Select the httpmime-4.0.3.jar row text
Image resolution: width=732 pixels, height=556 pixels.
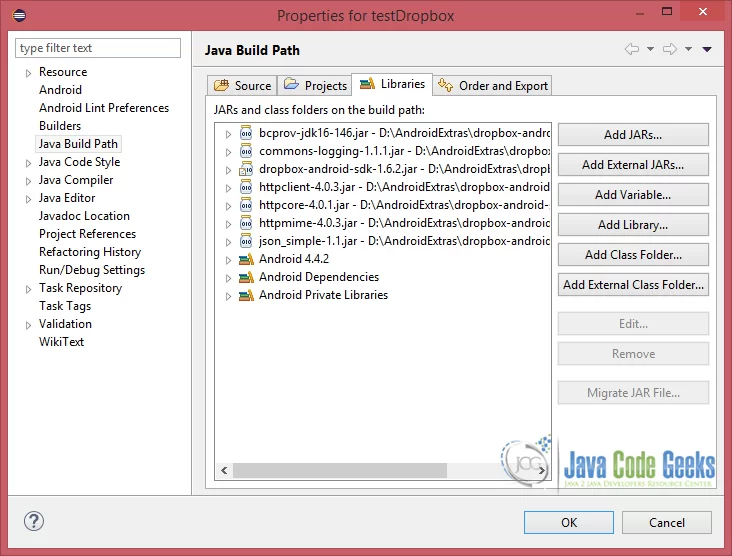(404, 223)
